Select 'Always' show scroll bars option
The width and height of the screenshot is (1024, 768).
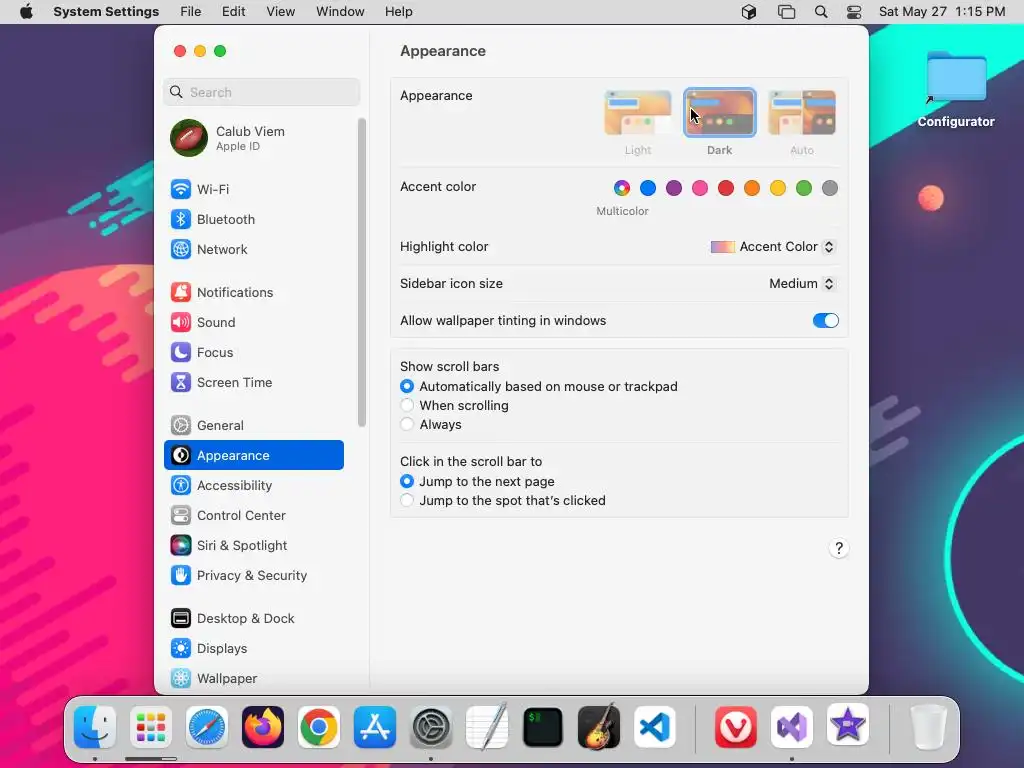(431, 424)
